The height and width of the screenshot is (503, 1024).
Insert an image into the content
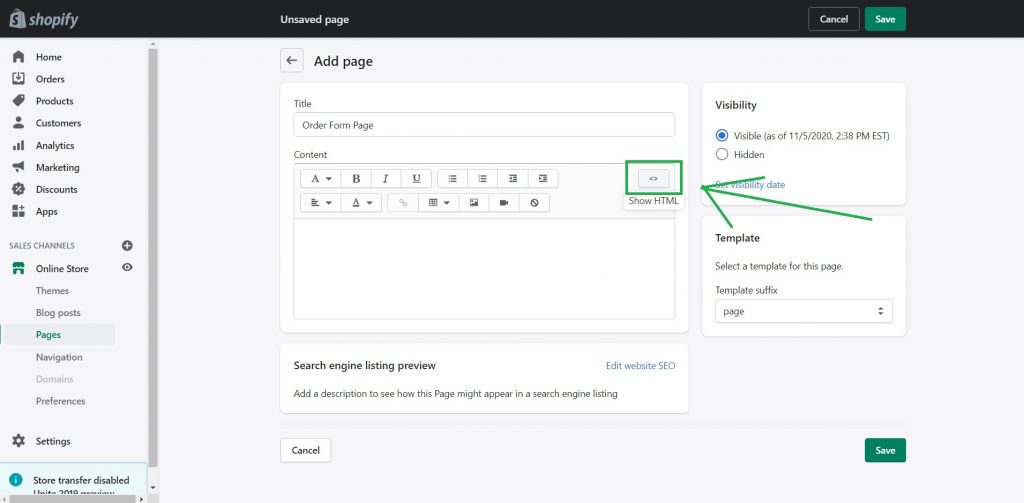tap(474, 202)
